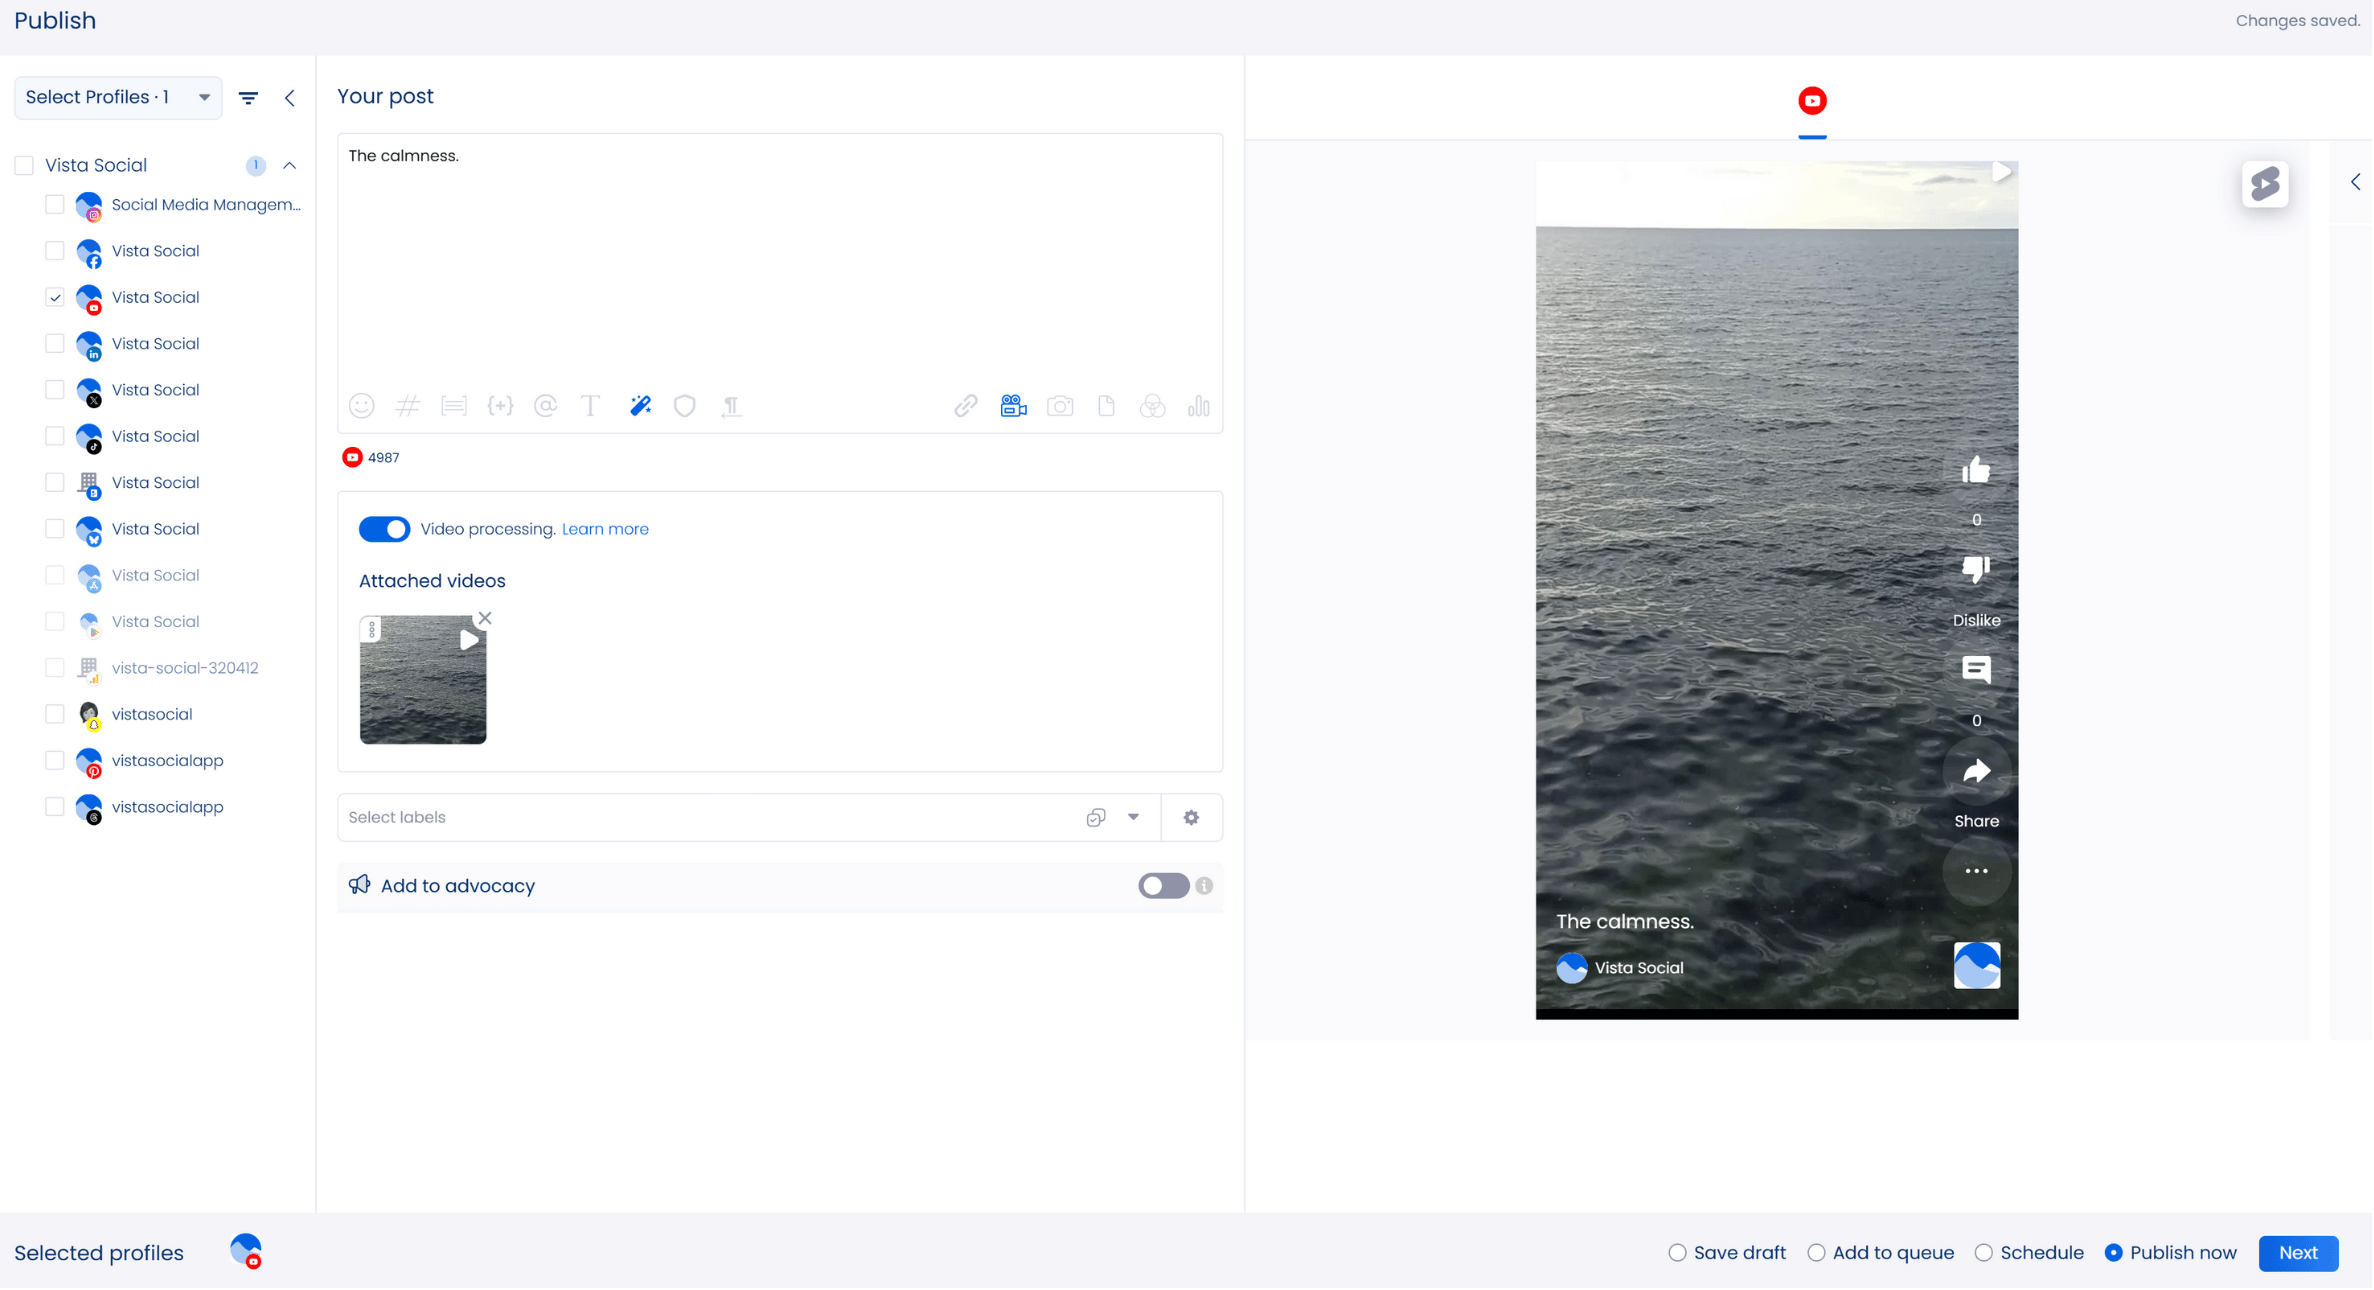Select the Schedule radio option
Screen dimensions: 2374x1290
[1984, 1253]
